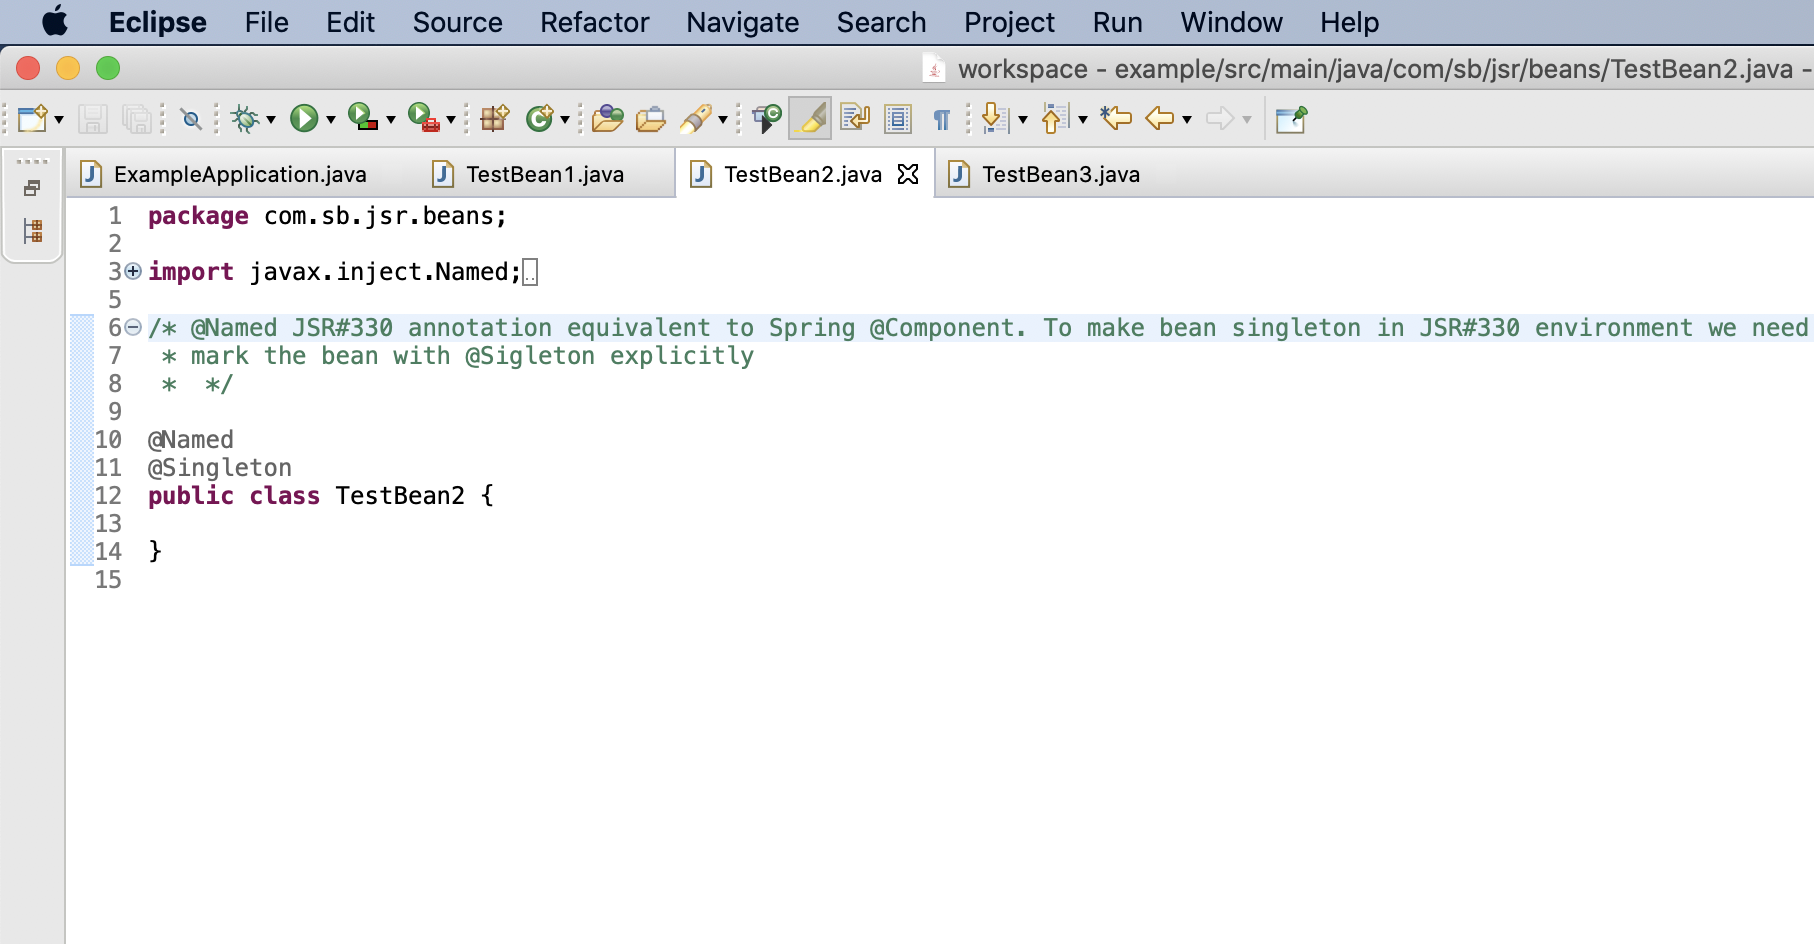The image size is (1814, 944).
Task: Click the class-with-arrow icon left of the highlighter
Action: coord(767,119)
